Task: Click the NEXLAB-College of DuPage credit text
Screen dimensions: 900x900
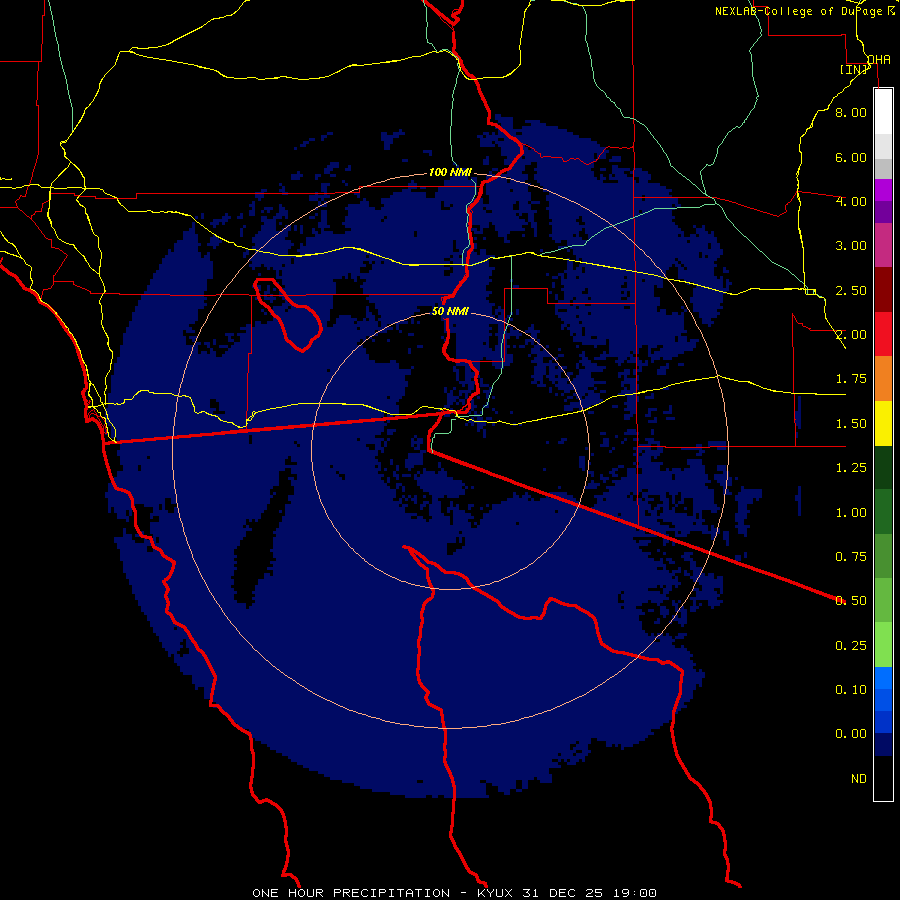Action: pyautogui.click(x=804, y=11)
